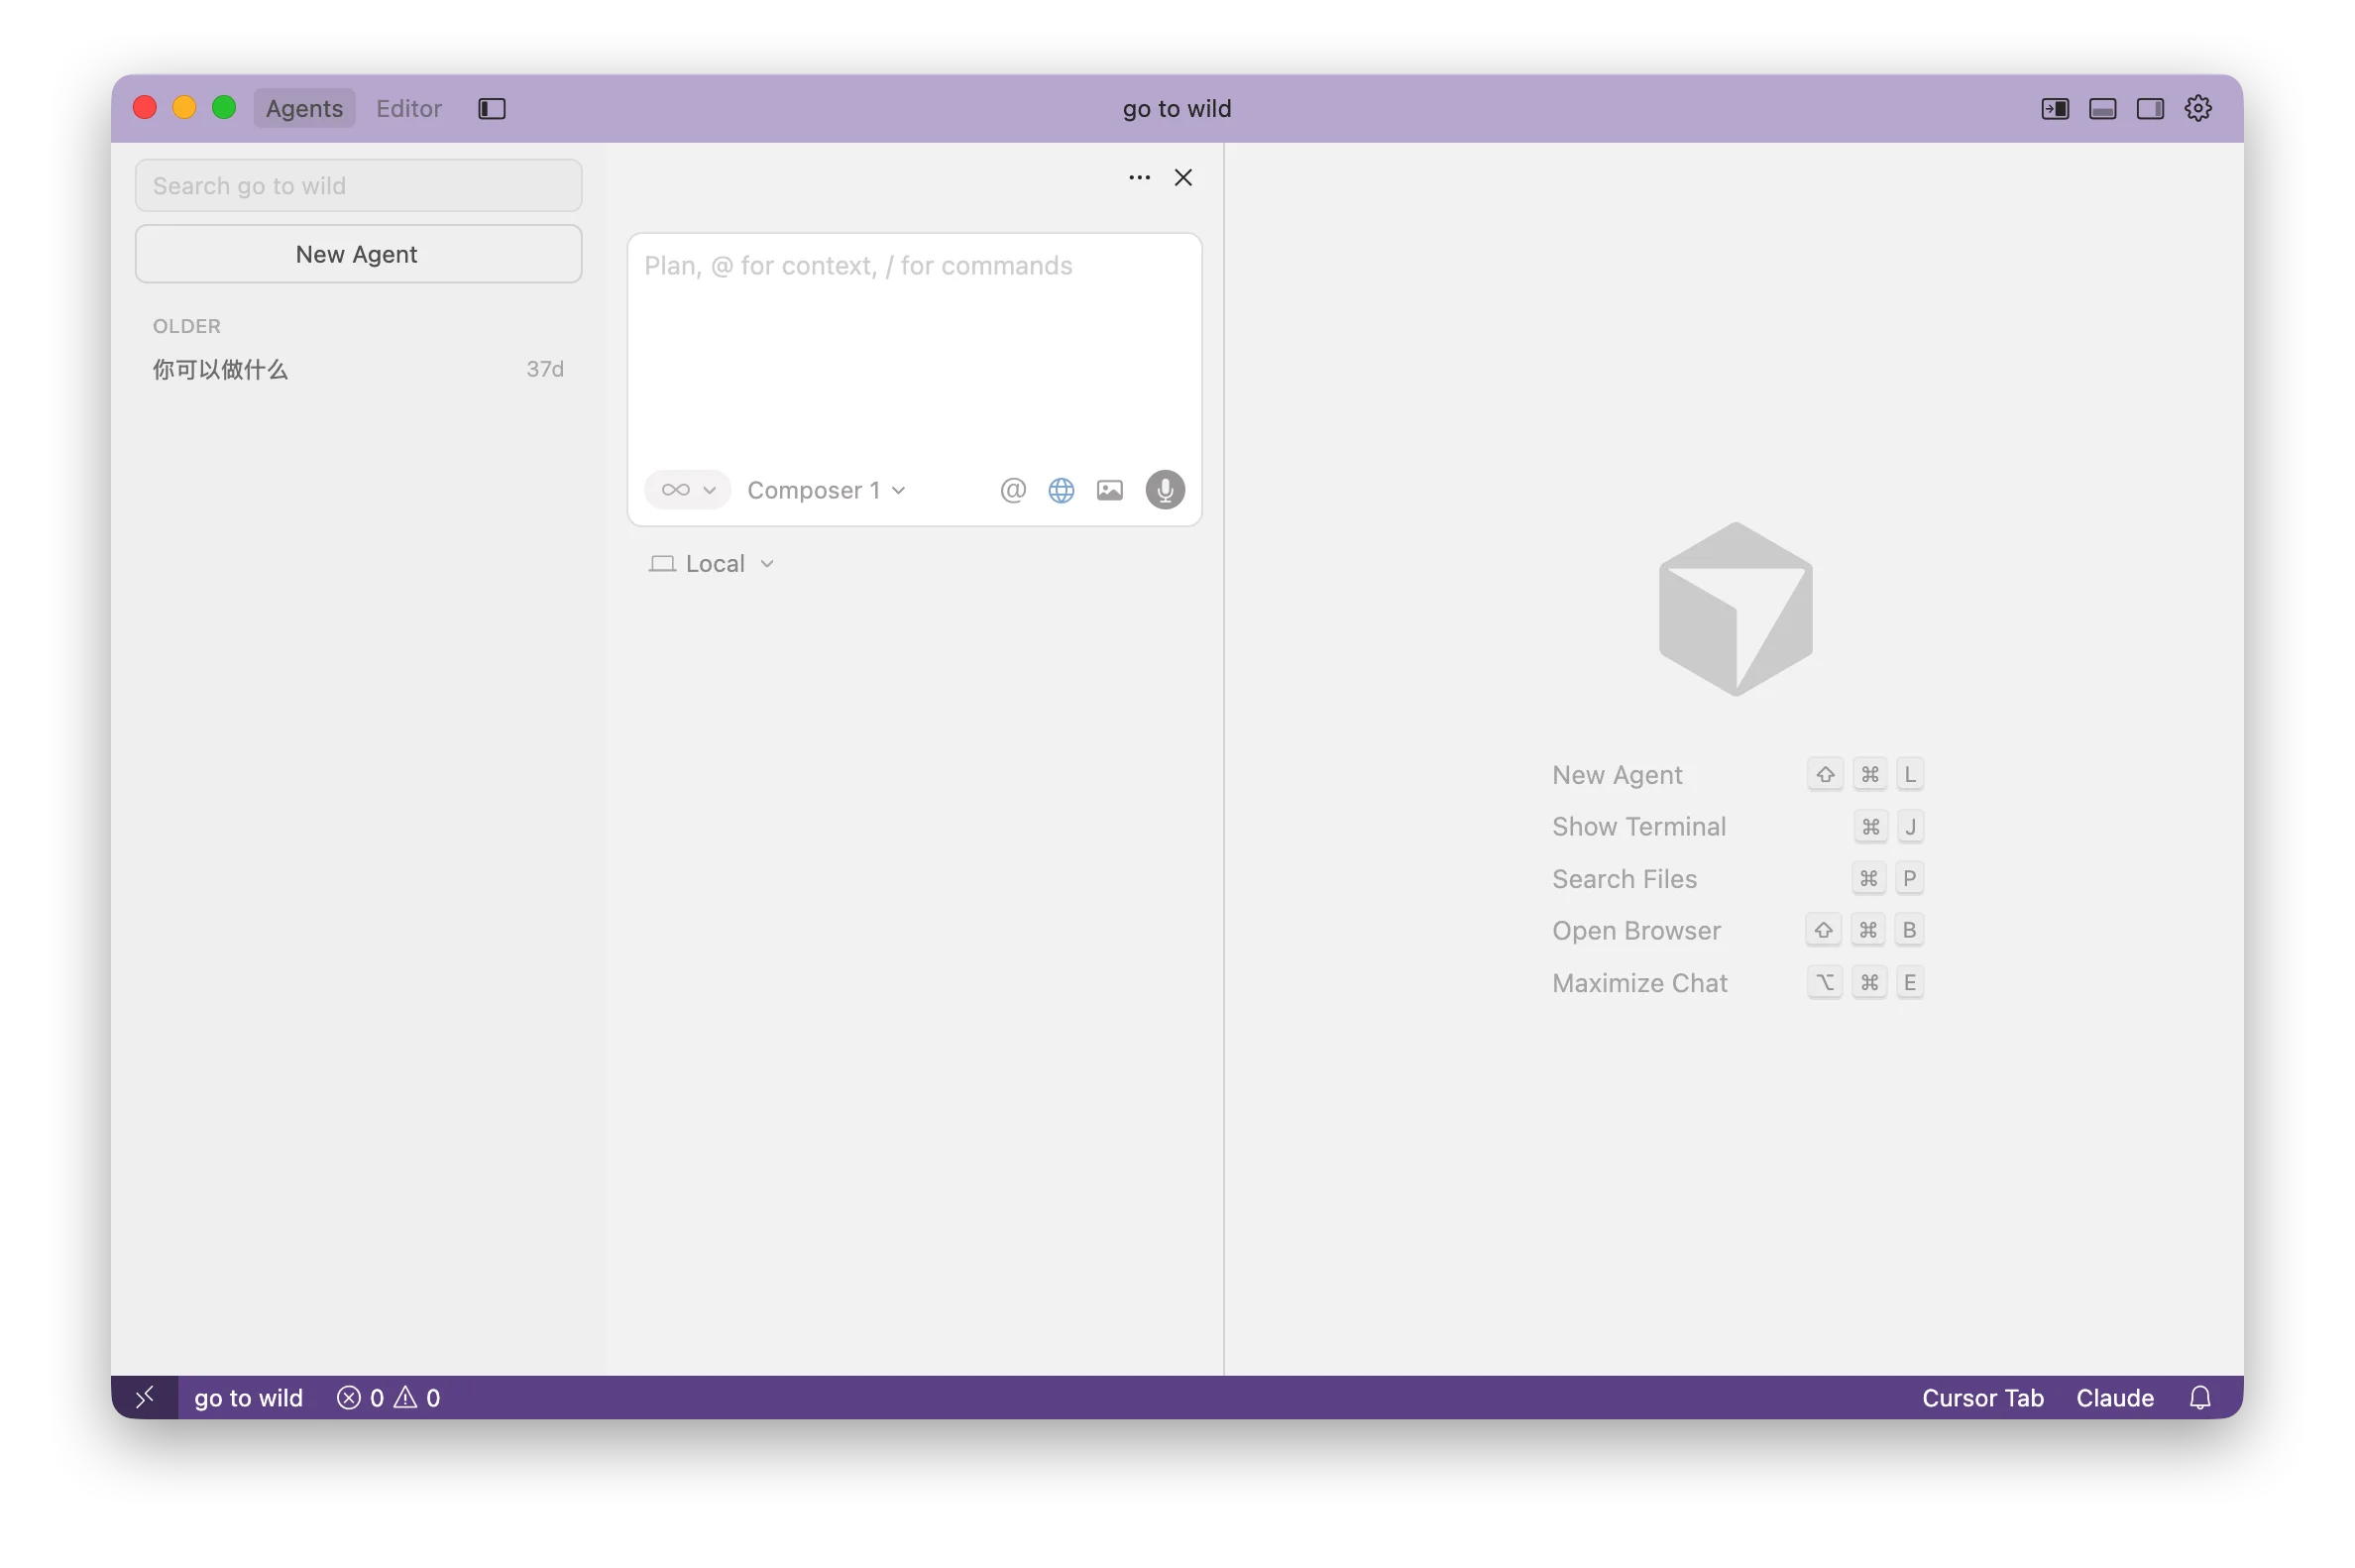The width and height of the screenshot is (2355, 1568).
Task: Switch to the Editor tab
Action: pyautogui.click(x=408, y=108)
